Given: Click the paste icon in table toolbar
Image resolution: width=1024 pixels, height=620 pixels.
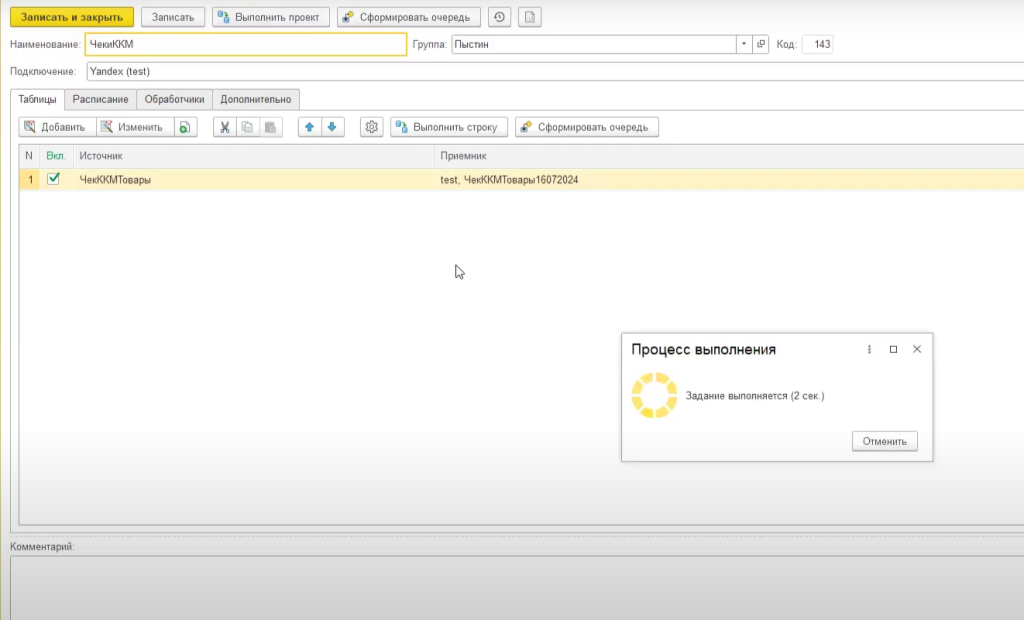Looking at the screenshot, I should pos(270,127).
